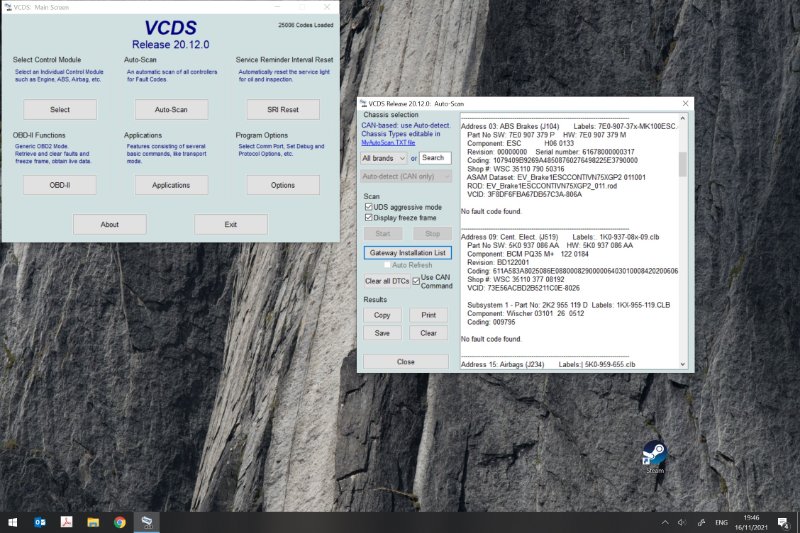Image resolution: width=800 pixels, height=533 pixels.
Task: Open the MyAutoScan.TXT file link
Action: [x=388, y=142]
